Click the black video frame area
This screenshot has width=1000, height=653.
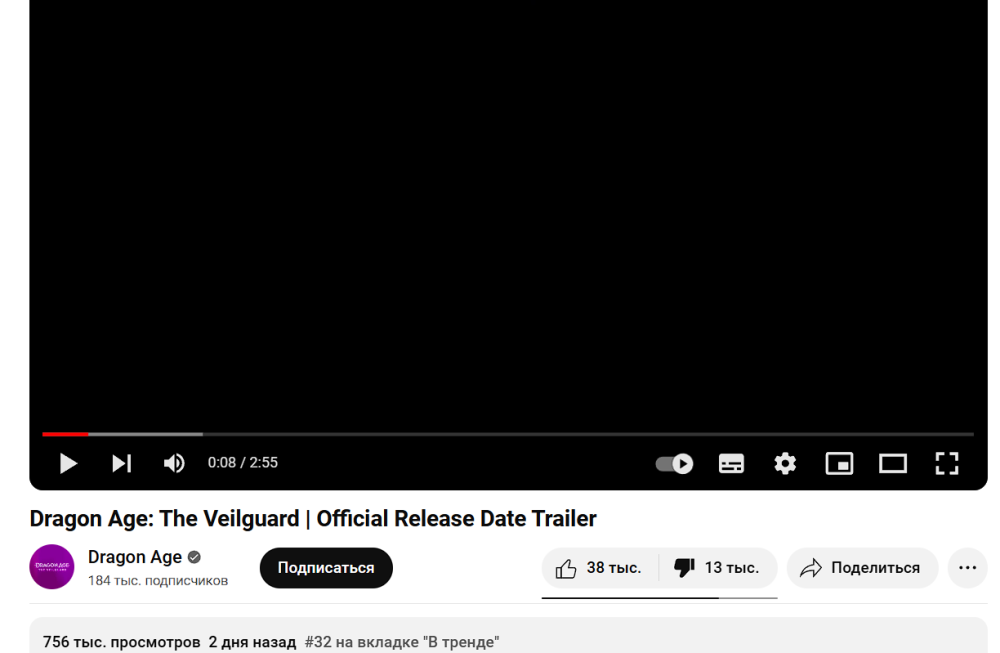pos(508,210)
